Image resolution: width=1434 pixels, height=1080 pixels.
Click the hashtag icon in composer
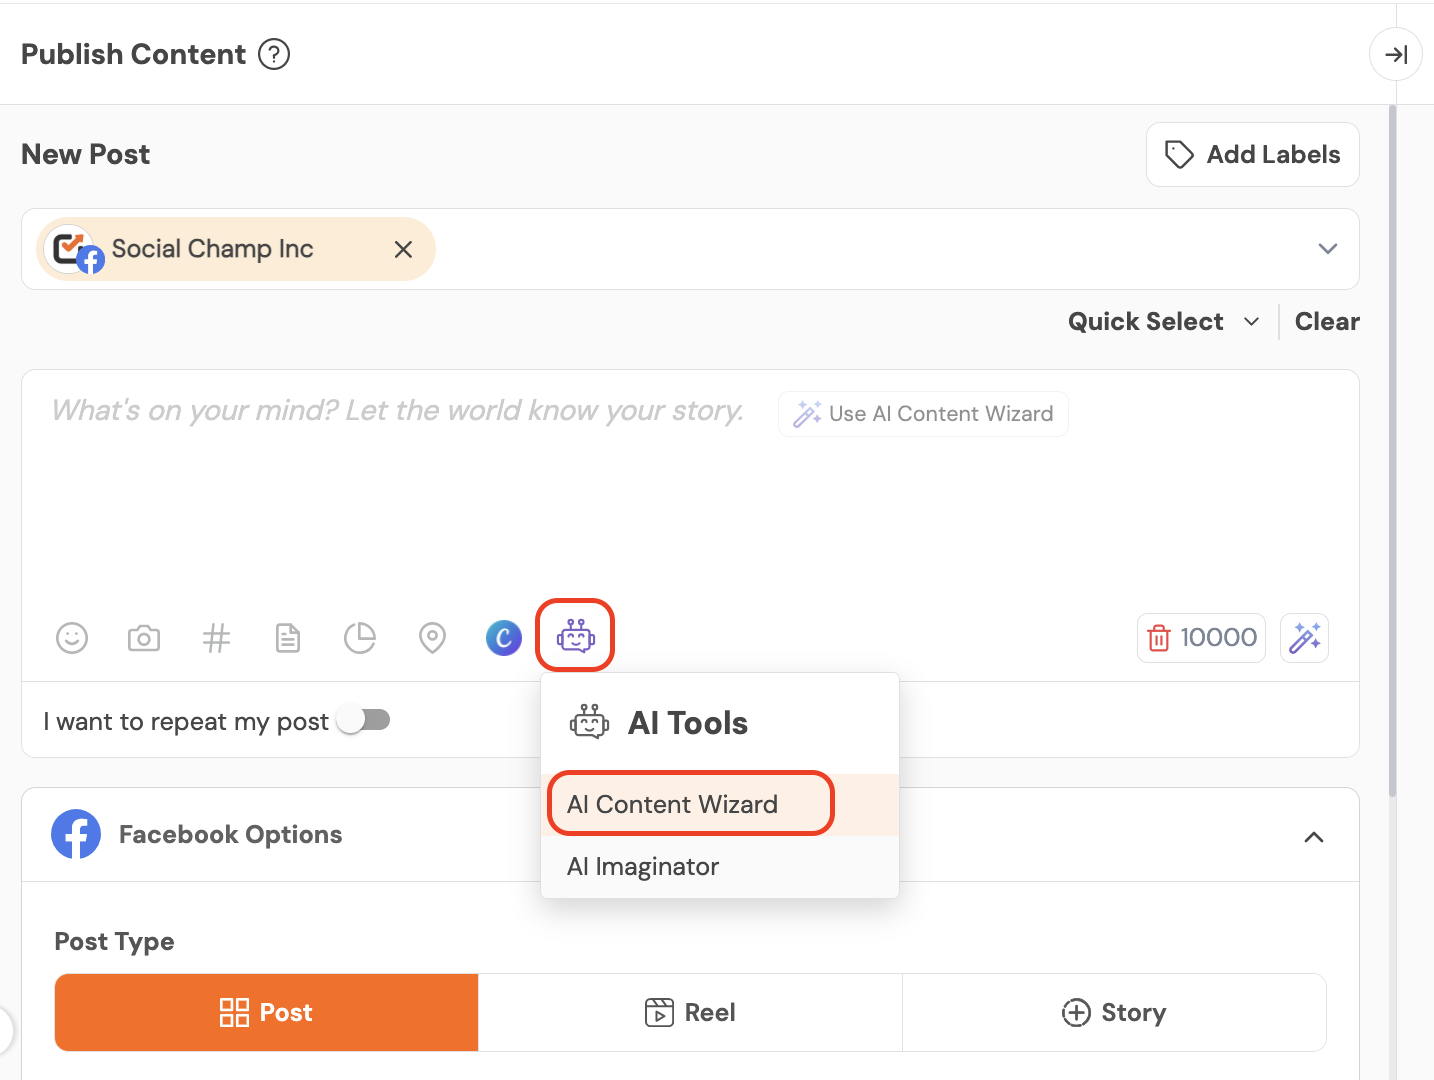(216, 638)
